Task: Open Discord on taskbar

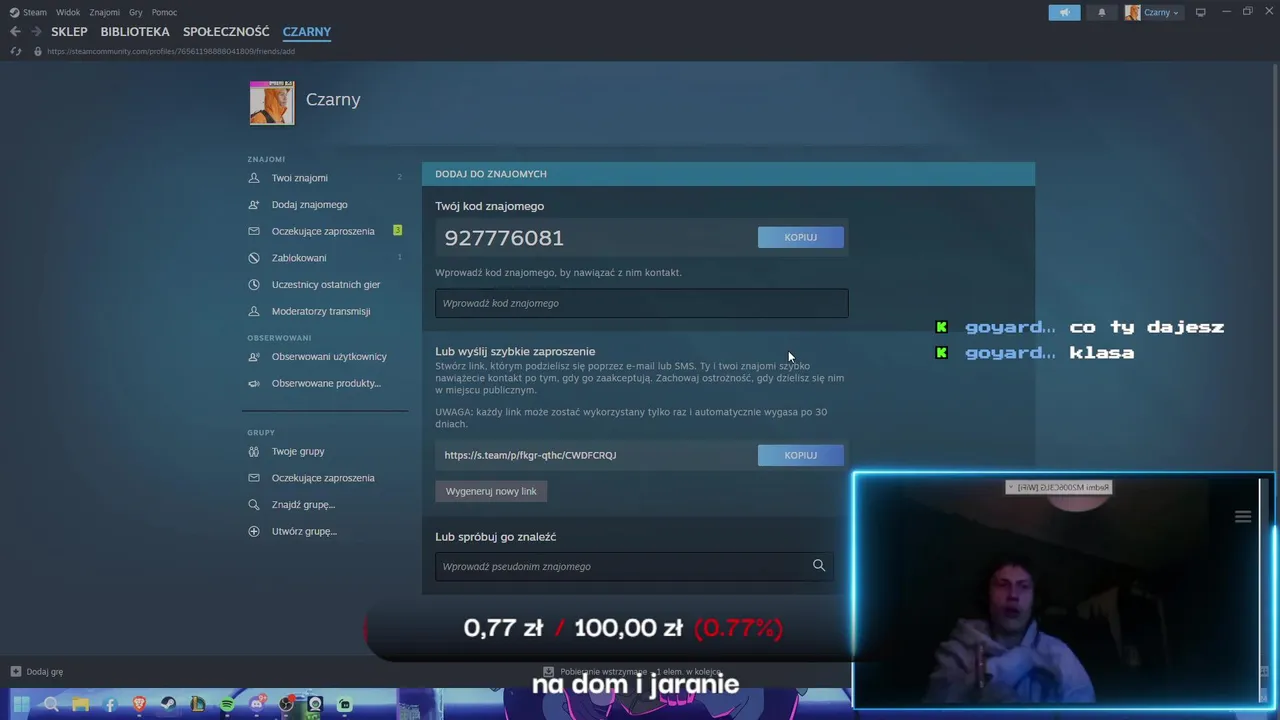Action: click(257, 705)
